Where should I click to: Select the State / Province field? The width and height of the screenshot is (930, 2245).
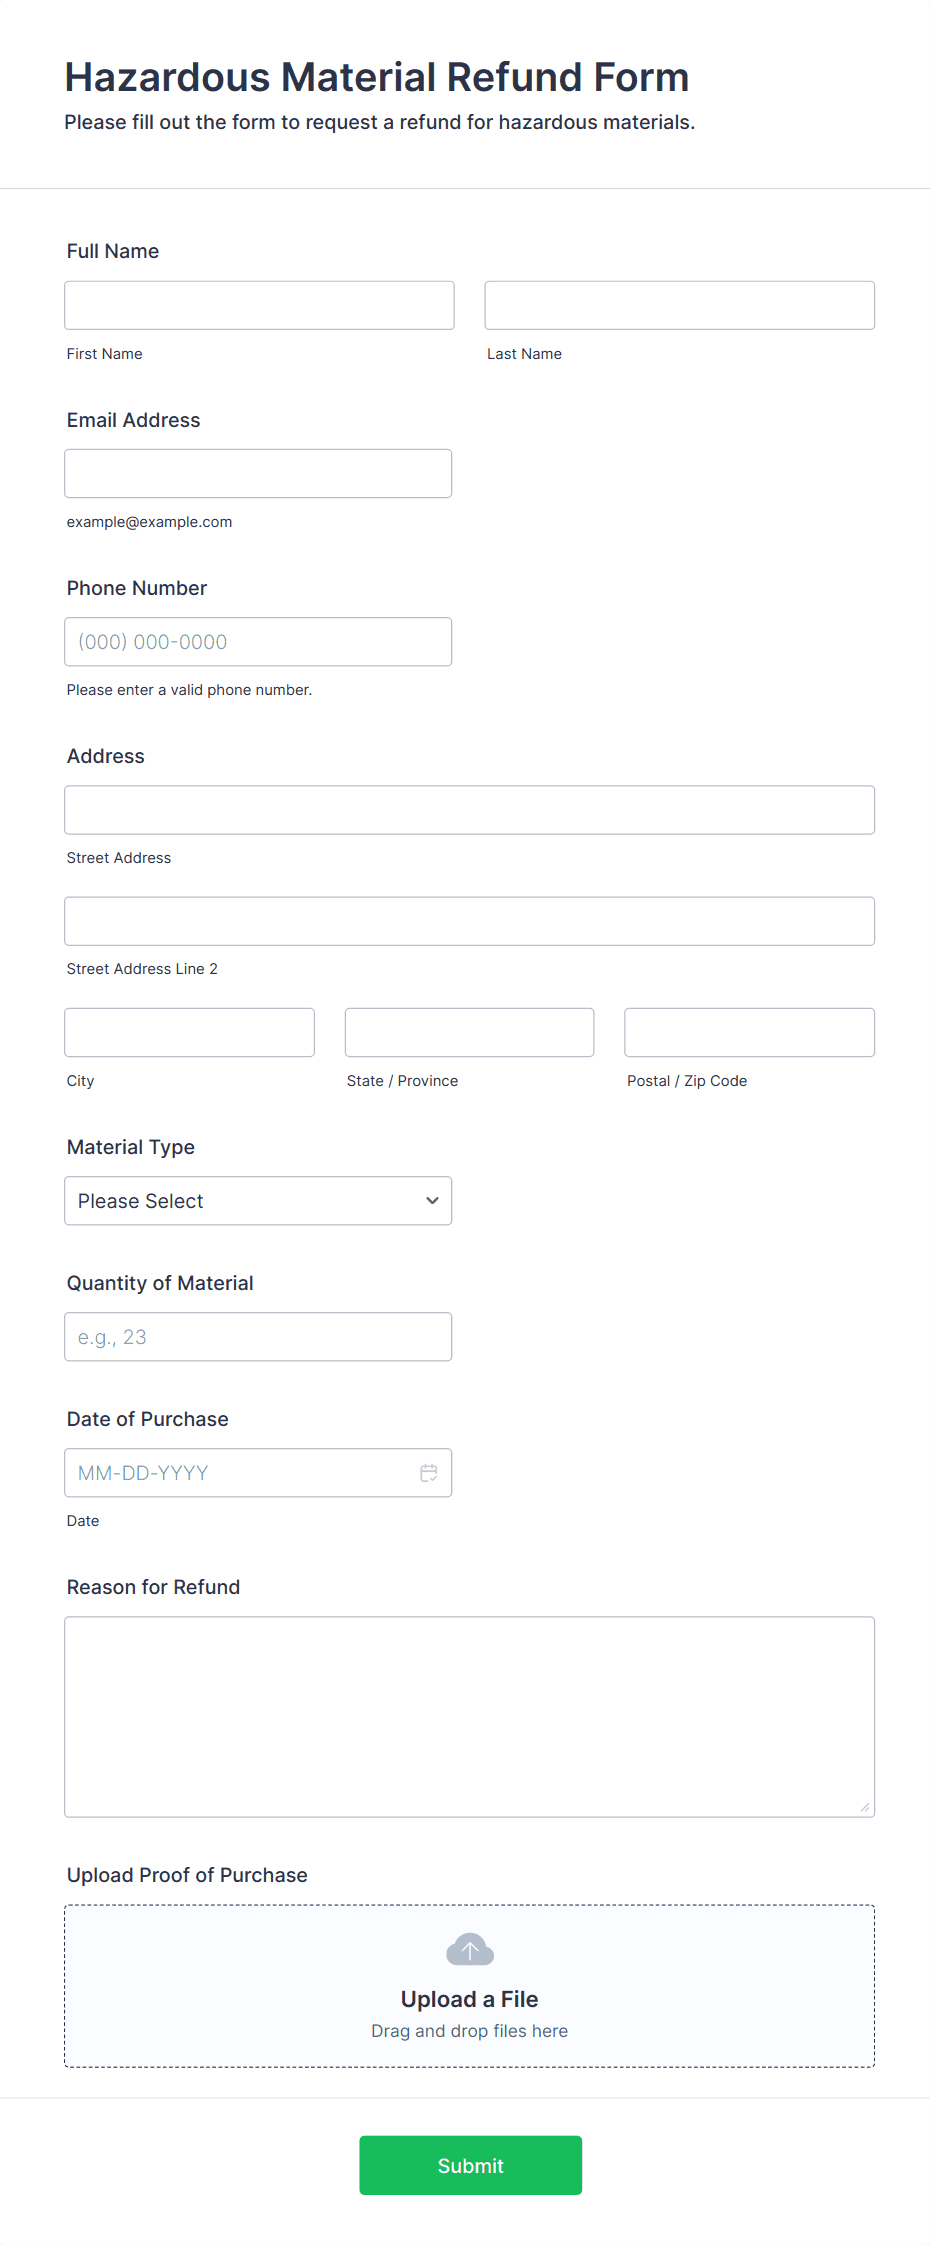pyautogui.click(x=469, y=1032)
